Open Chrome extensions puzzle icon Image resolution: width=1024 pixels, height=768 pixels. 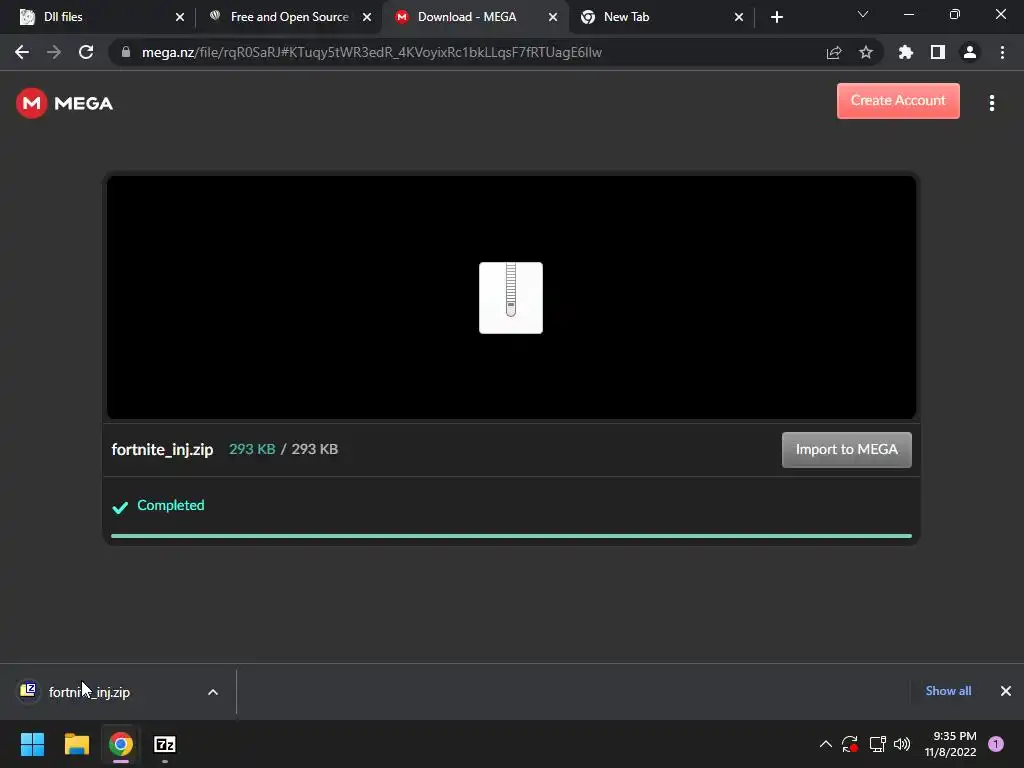coord(906,52)
